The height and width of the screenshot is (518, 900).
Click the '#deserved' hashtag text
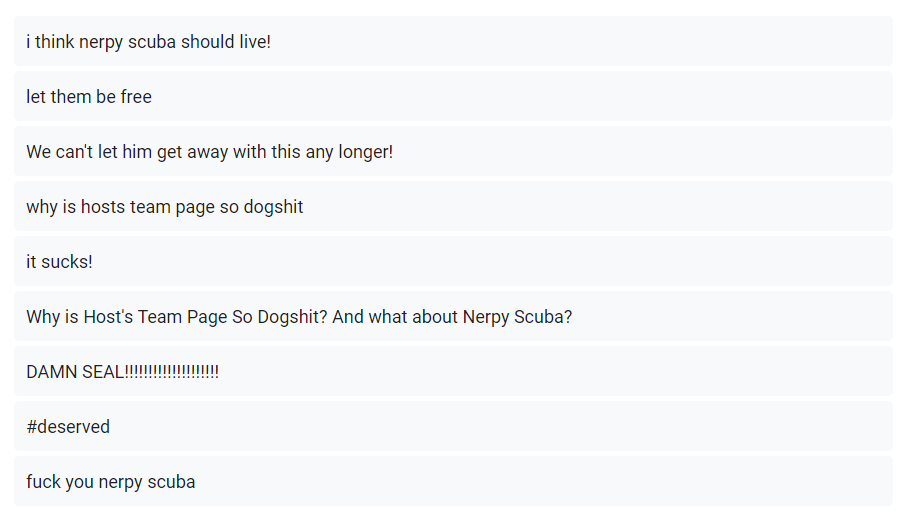pos(68,427)
